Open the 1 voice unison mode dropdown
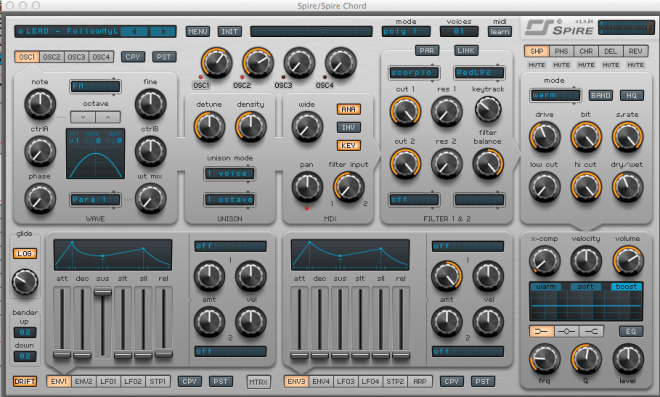This screenshot has width=660, height=397. click(230, 173)
